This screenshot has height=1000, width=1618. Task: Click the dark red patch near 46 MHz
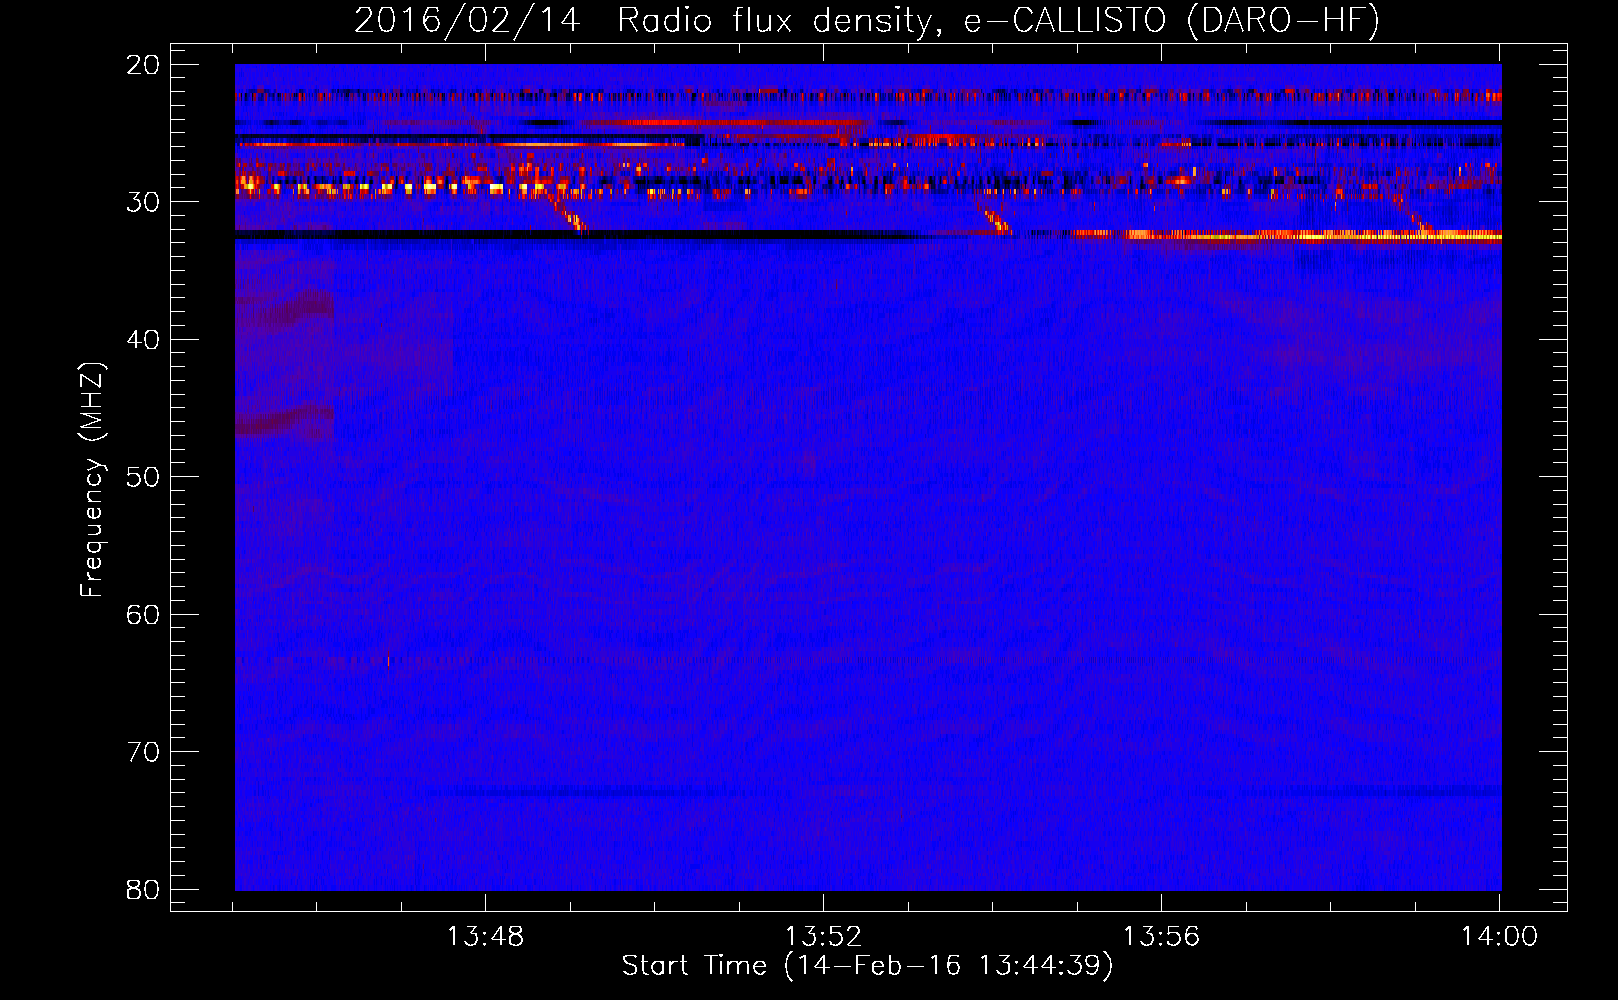tap(285, 420)
